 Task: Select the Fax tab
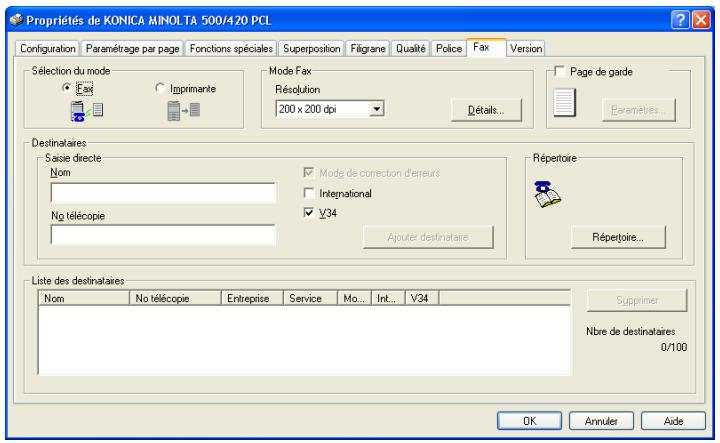click(x=486, y=47)
